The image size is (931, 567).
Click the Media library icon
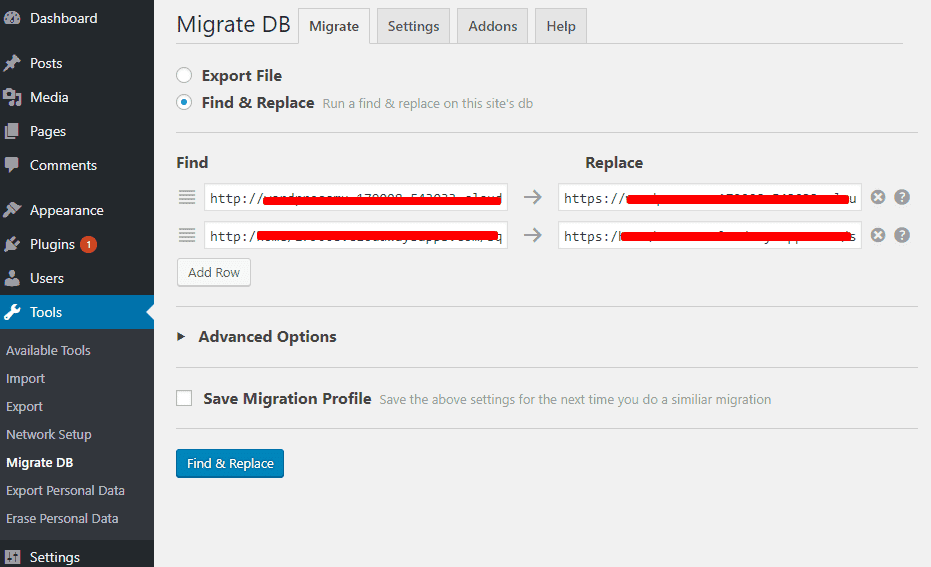[11, 97]
